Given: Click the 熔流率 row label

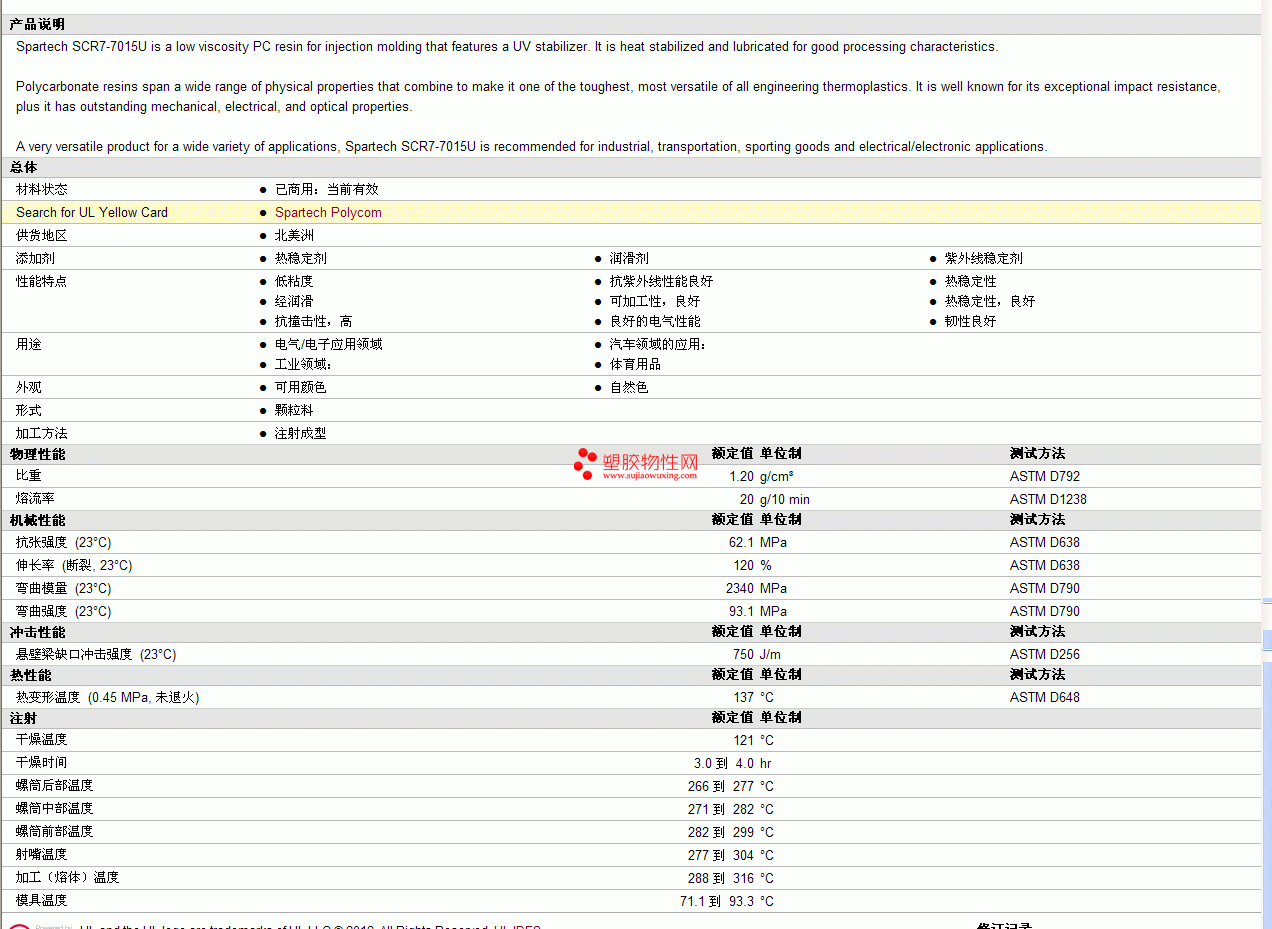Looking at the screenshot, I should (x=35, y=499).
